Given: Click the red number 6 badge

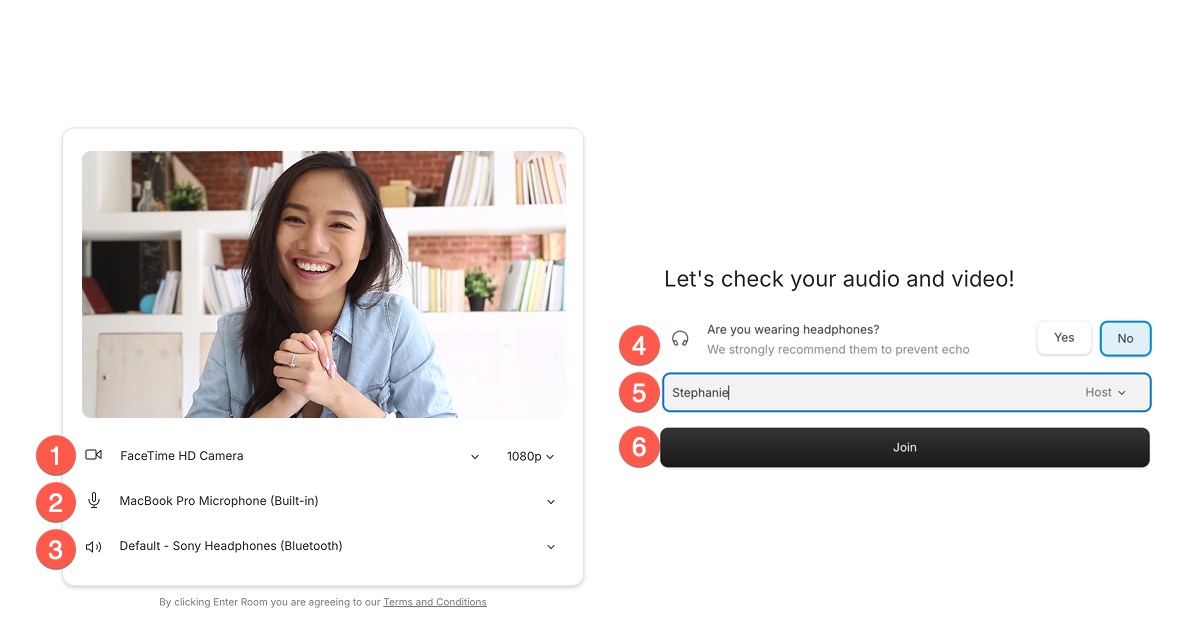Looking at the screenshot, I should point(639,447).
